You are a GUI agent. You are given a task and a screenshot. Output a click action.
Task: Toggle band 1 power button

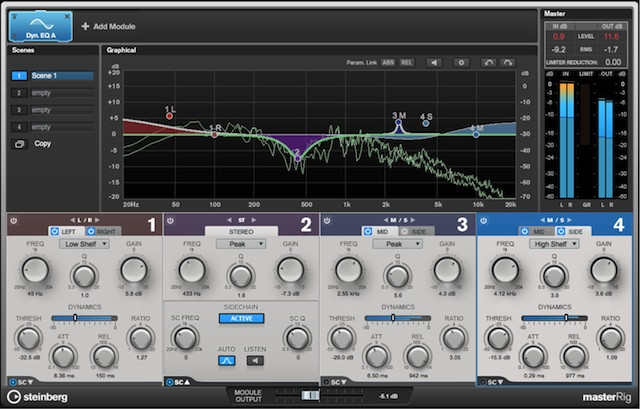[14, 221]
